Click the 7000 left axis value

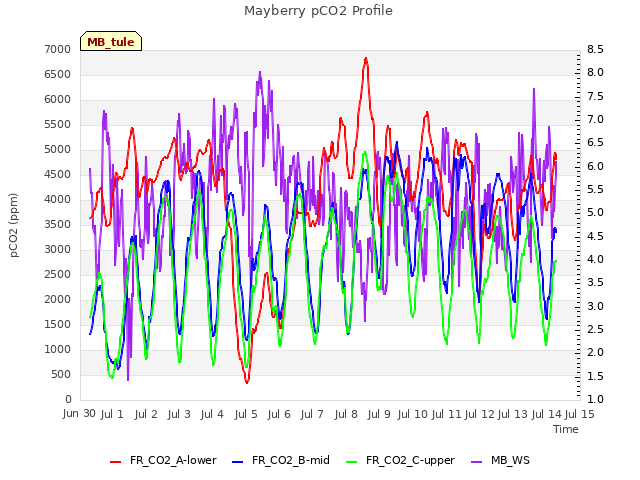pos(58,49)
